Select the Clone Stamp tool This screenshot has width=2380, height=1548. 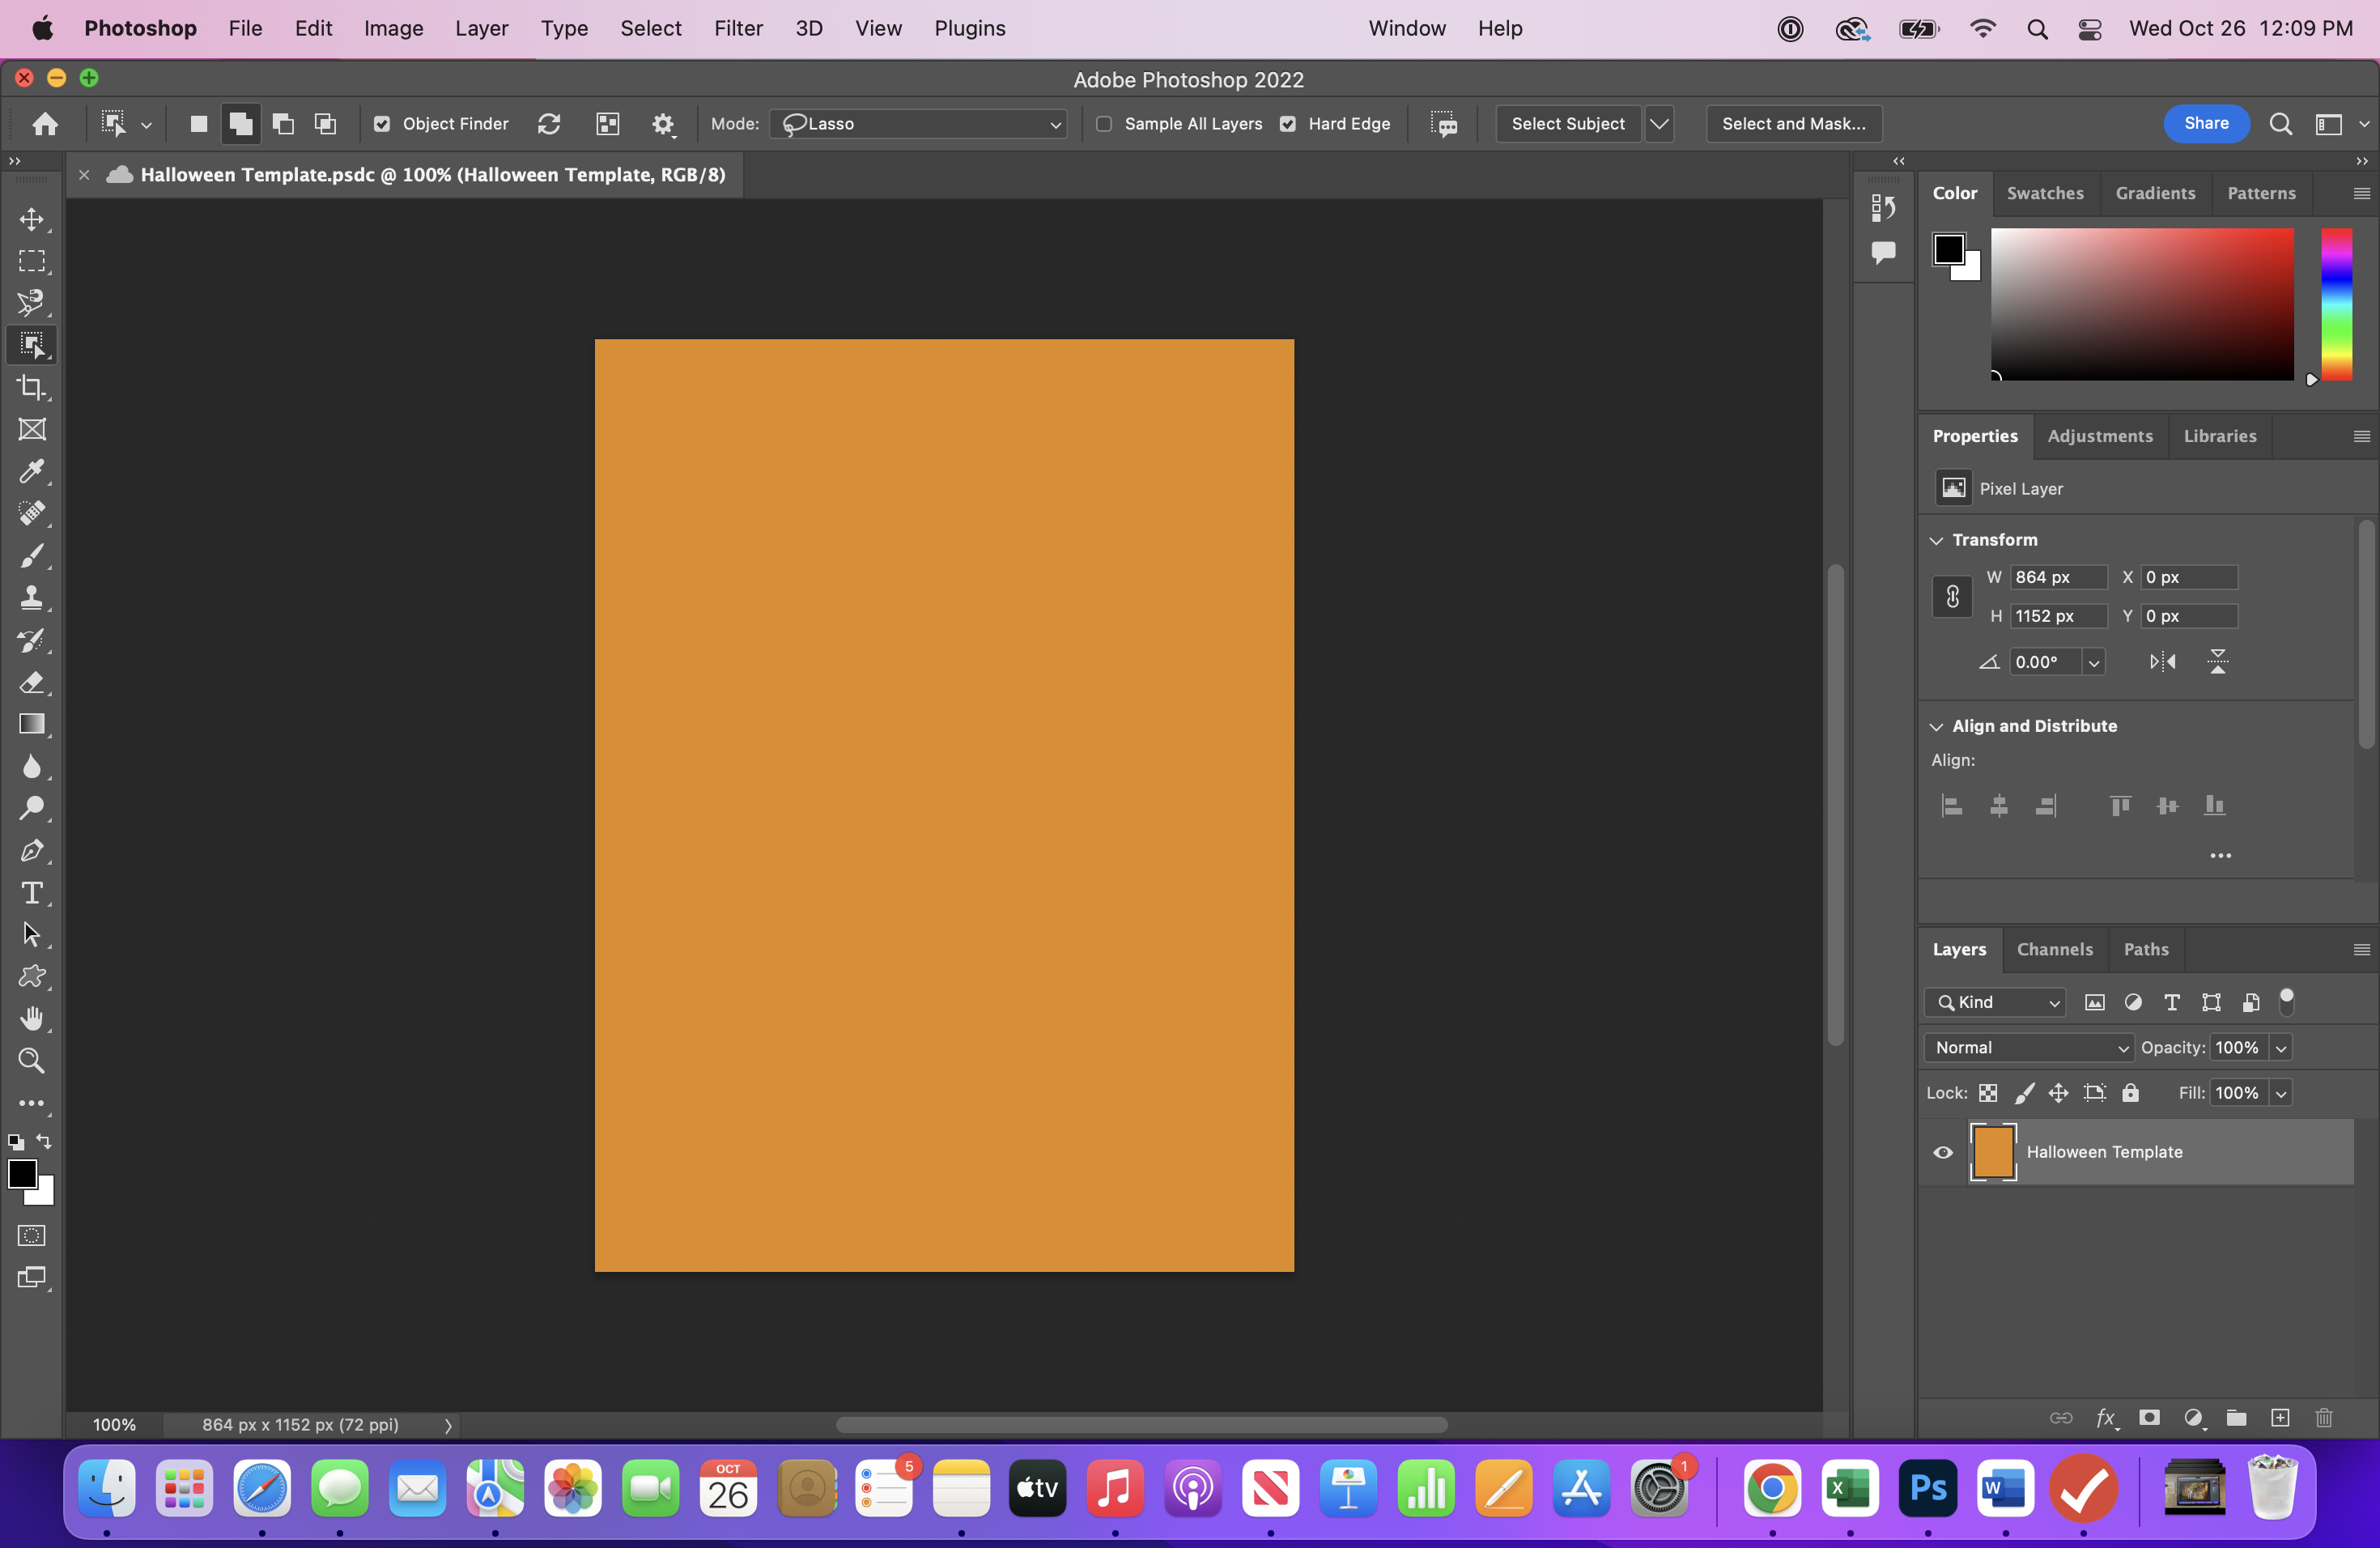pyautogui.click(x=31, y=598)
